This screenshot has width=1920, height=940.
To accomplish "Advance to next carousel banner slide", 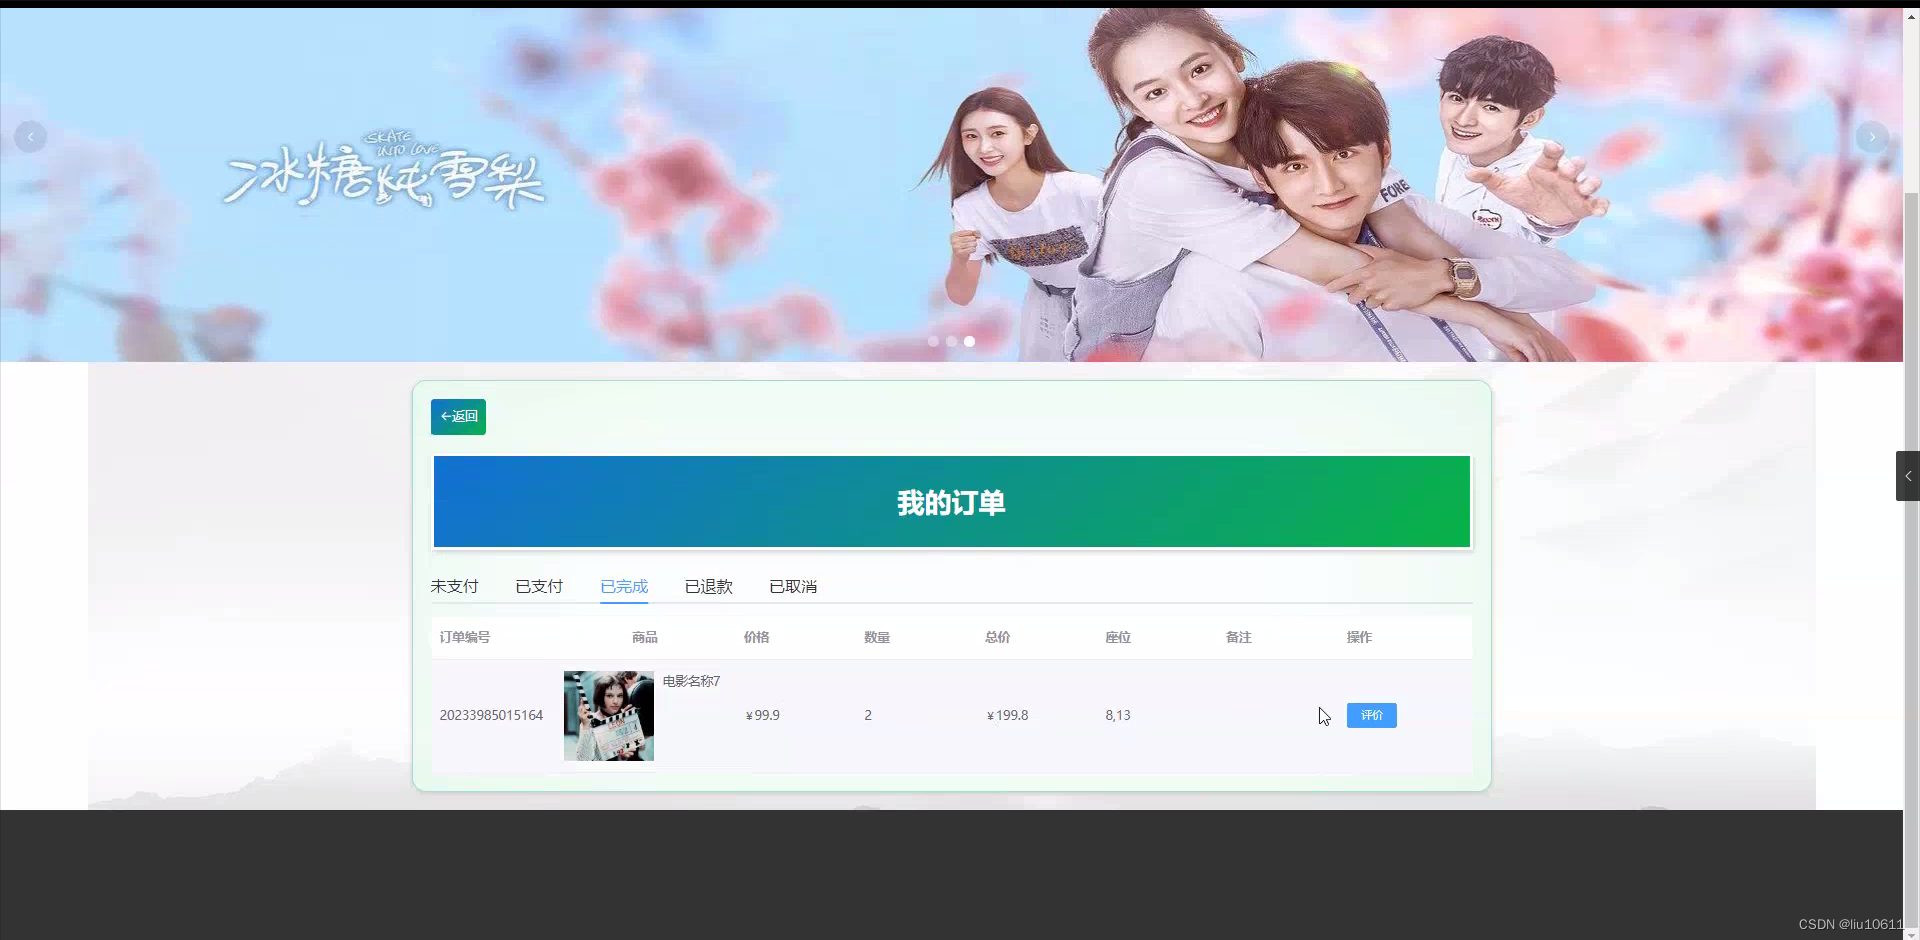I will (1872, 136).
